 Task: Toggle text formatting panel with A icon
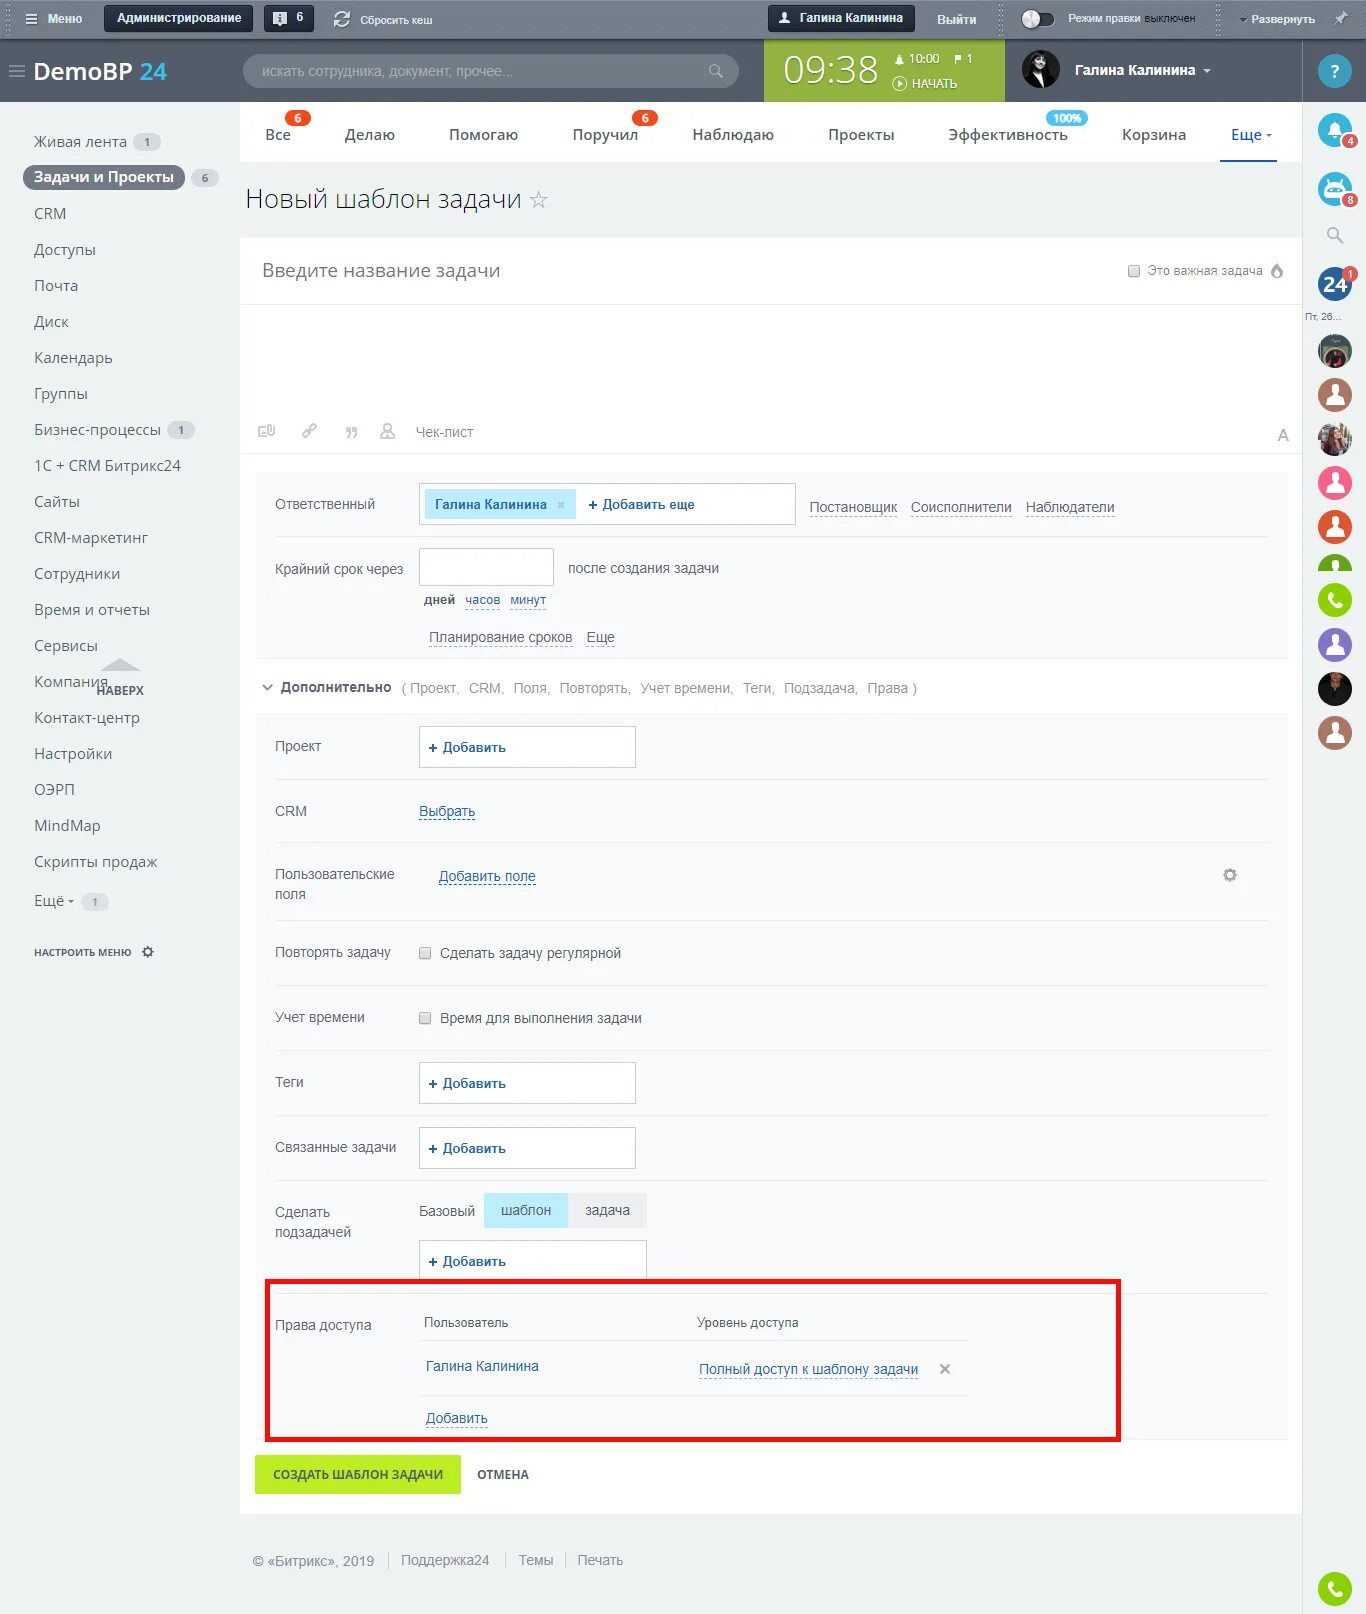[x=1282, y=436]
